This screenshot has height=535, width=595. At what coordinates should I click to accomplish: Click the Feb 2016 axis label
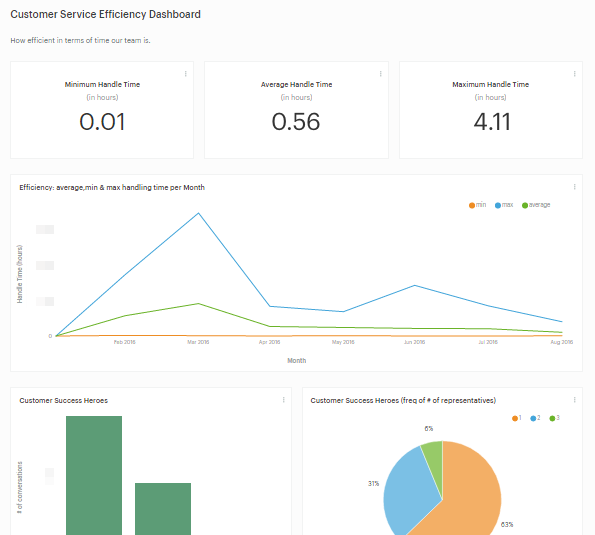(124, 342)
